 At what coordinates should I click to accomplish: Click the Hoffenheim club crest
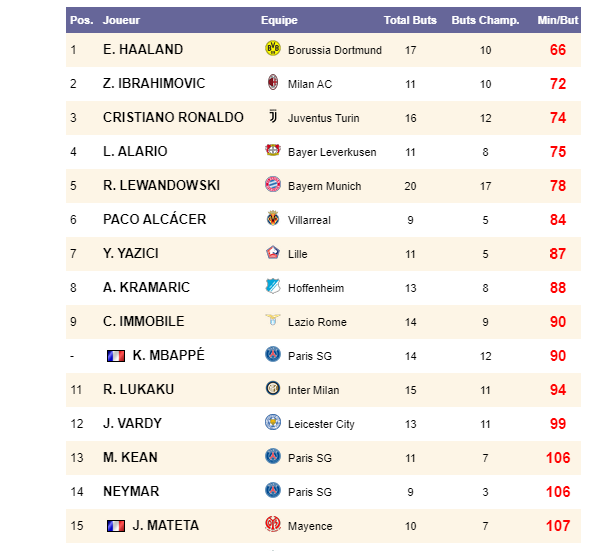(272, 287)
